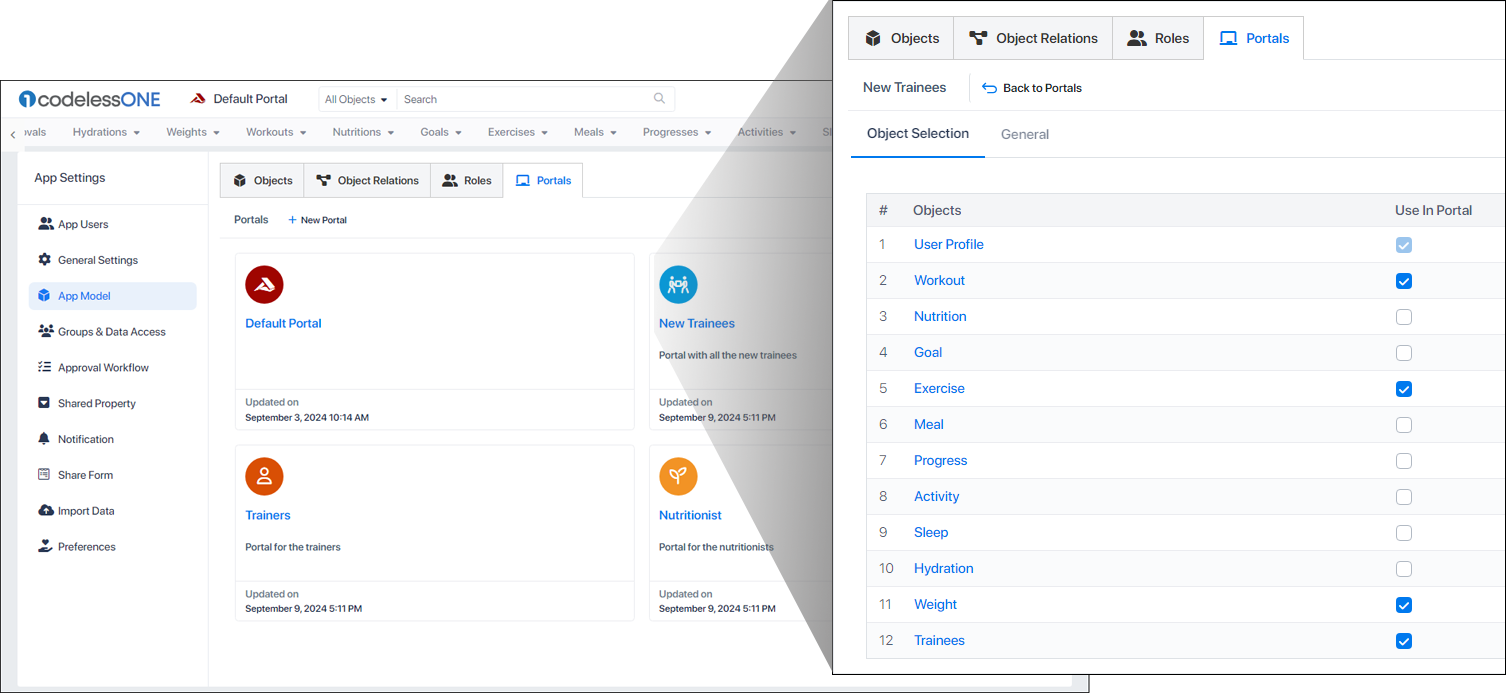
Task: Uncheck the Weight object checkbox
Action: 1404,605
